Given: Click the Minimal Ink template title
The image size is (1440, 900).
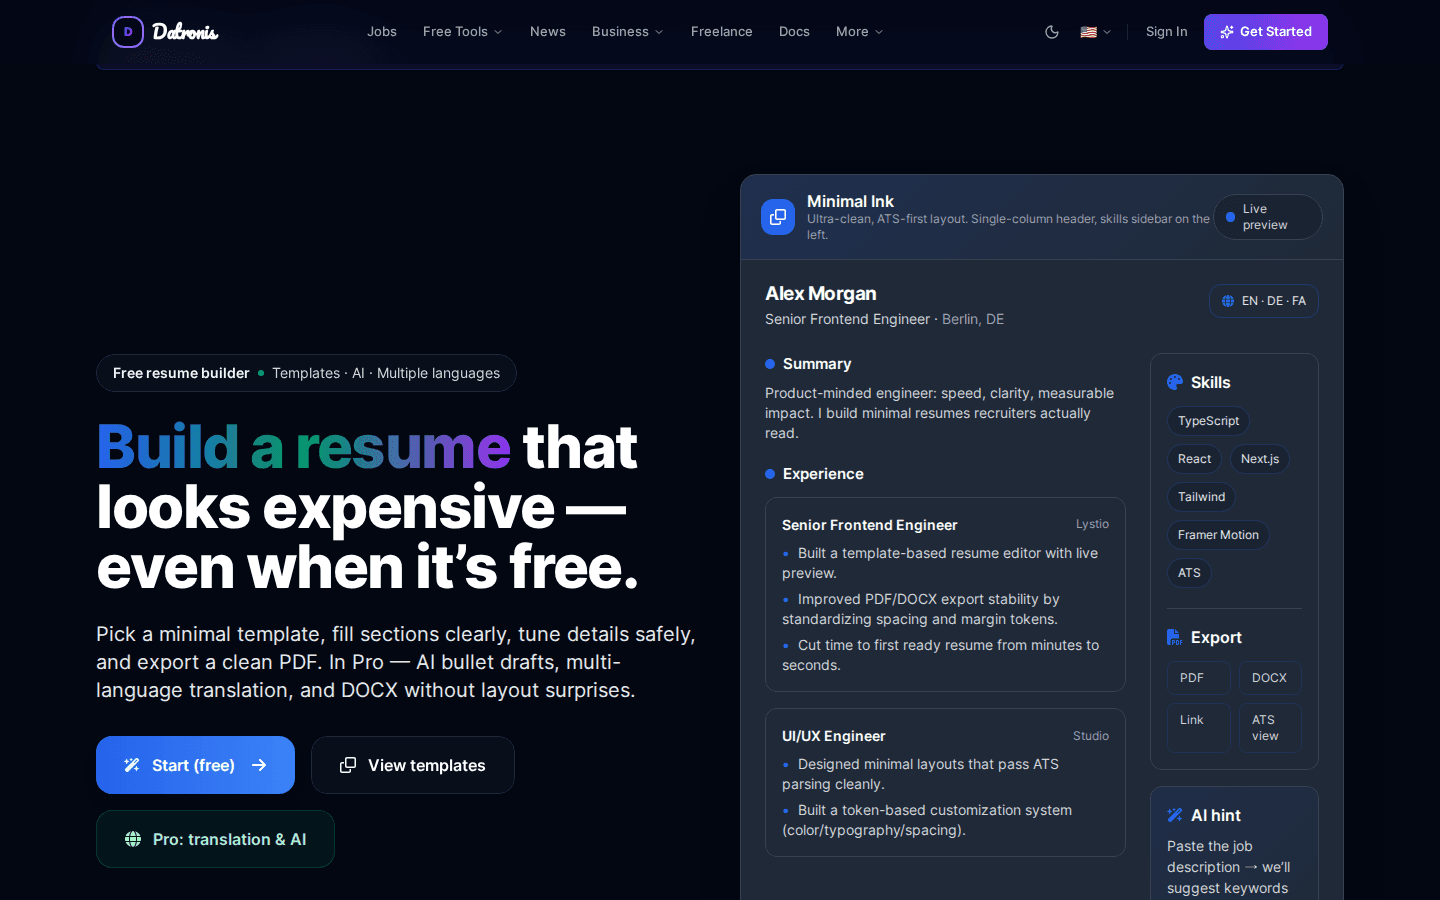Looking at the screenshot, I should coord(851,201).
